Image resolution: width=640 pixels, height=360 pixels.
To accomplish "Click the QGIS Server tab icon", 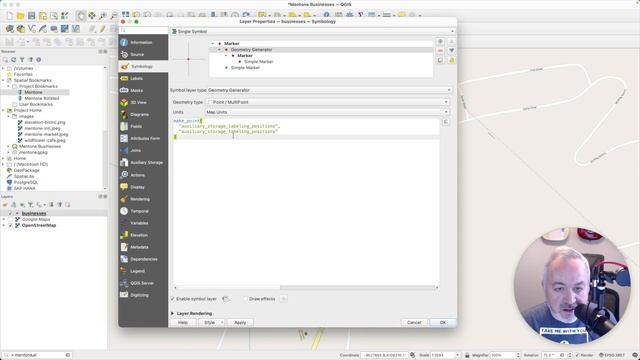I will [x=124, y=283].
